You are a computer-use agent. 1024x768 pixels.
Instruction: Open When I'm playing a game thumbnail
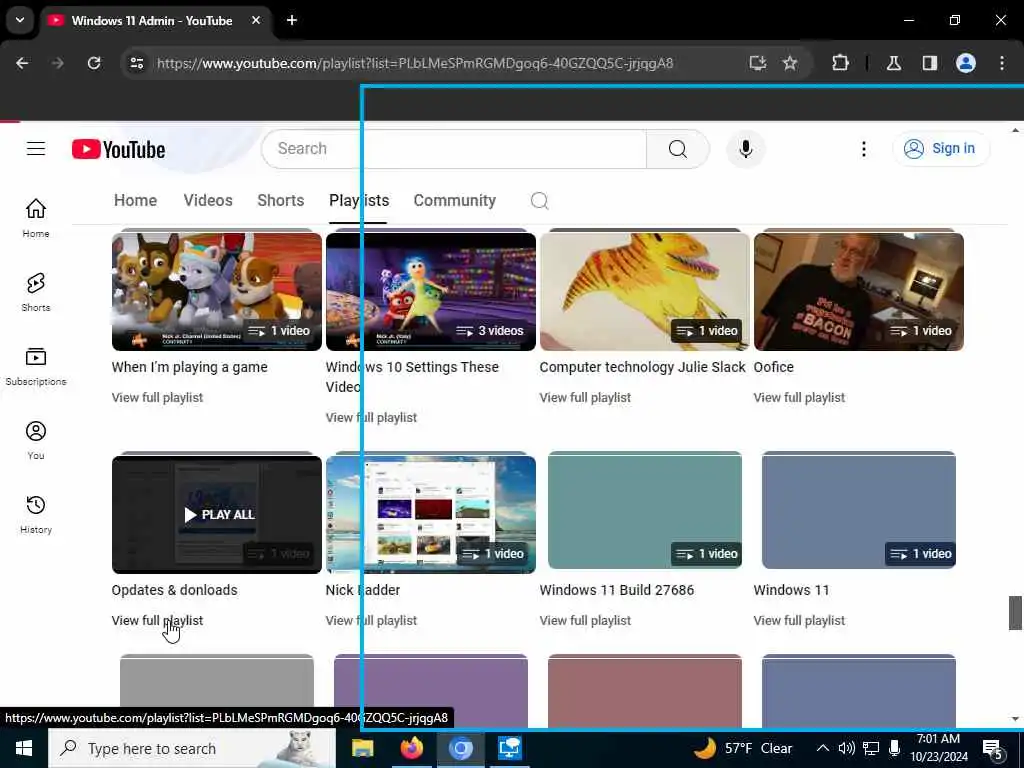pos(217,291)
